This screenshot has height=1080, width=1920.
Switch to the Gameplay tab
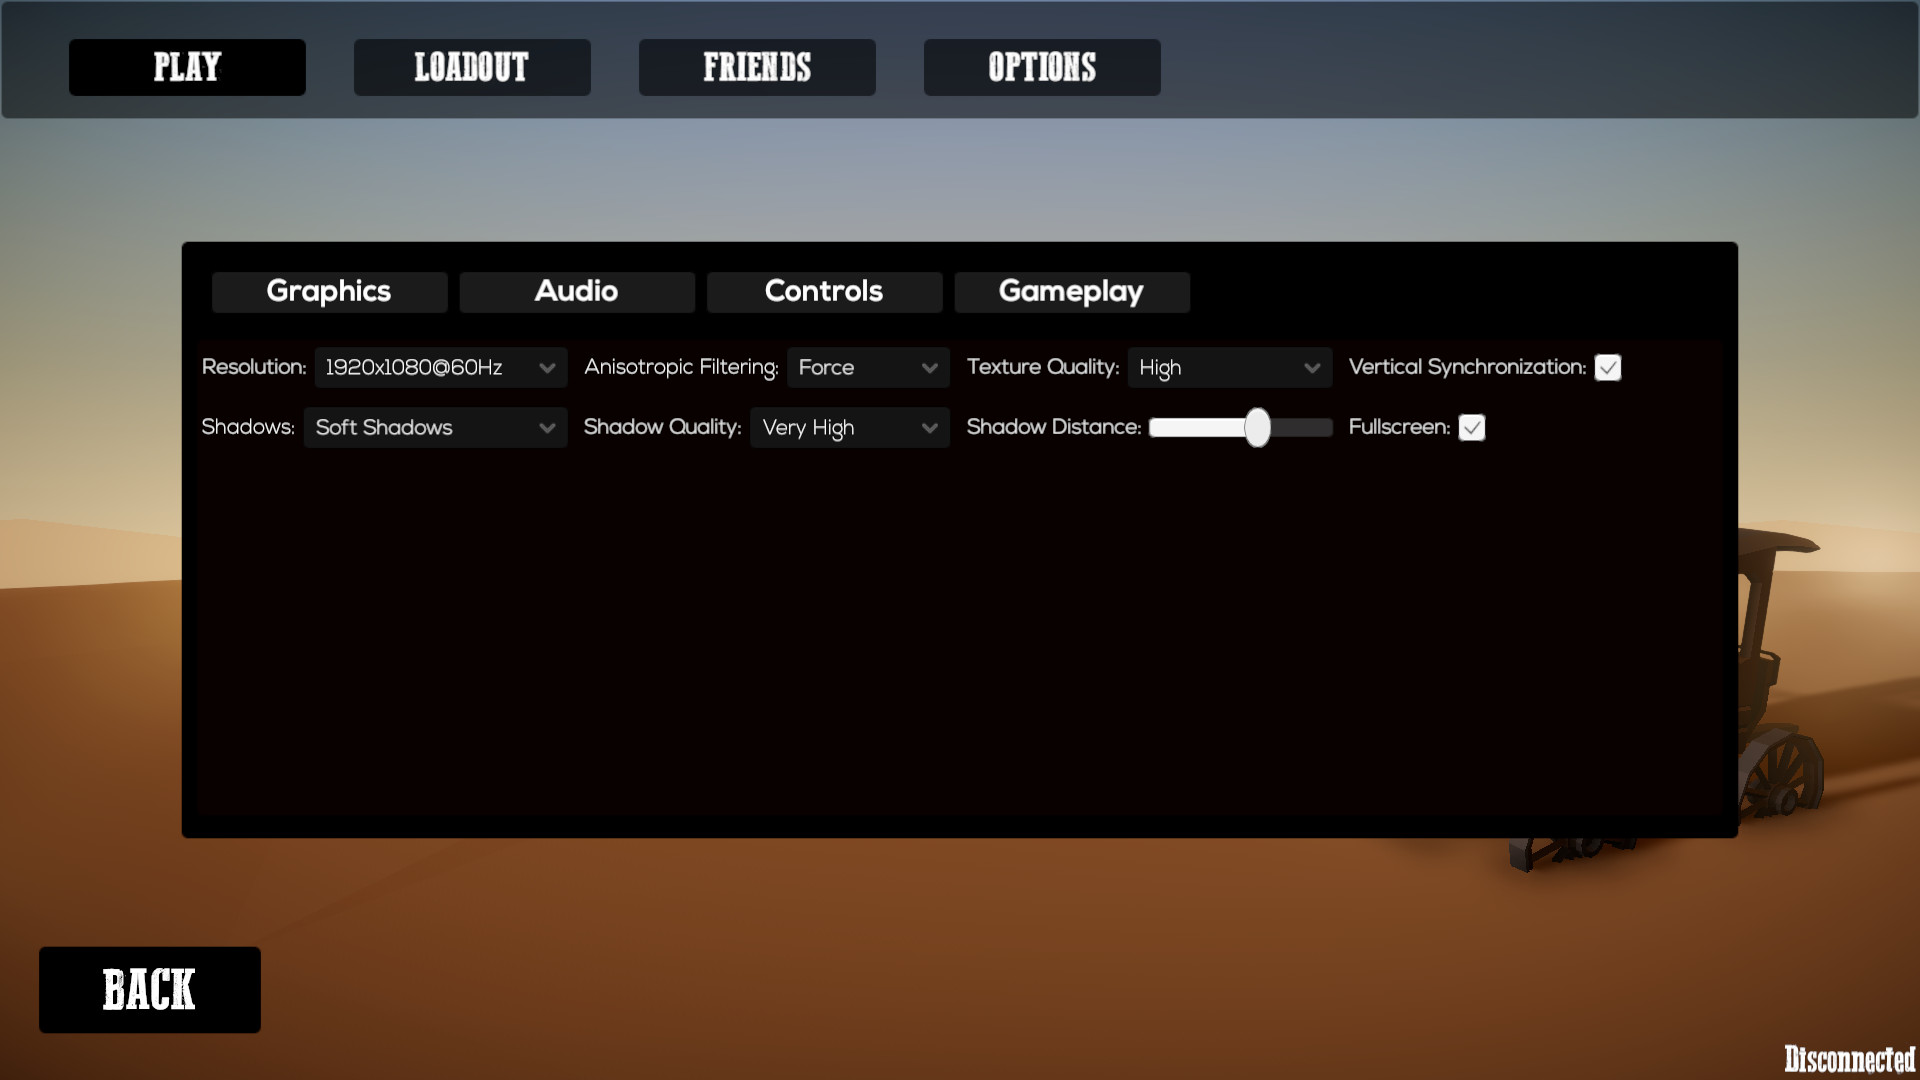[x=1072, y=292]
